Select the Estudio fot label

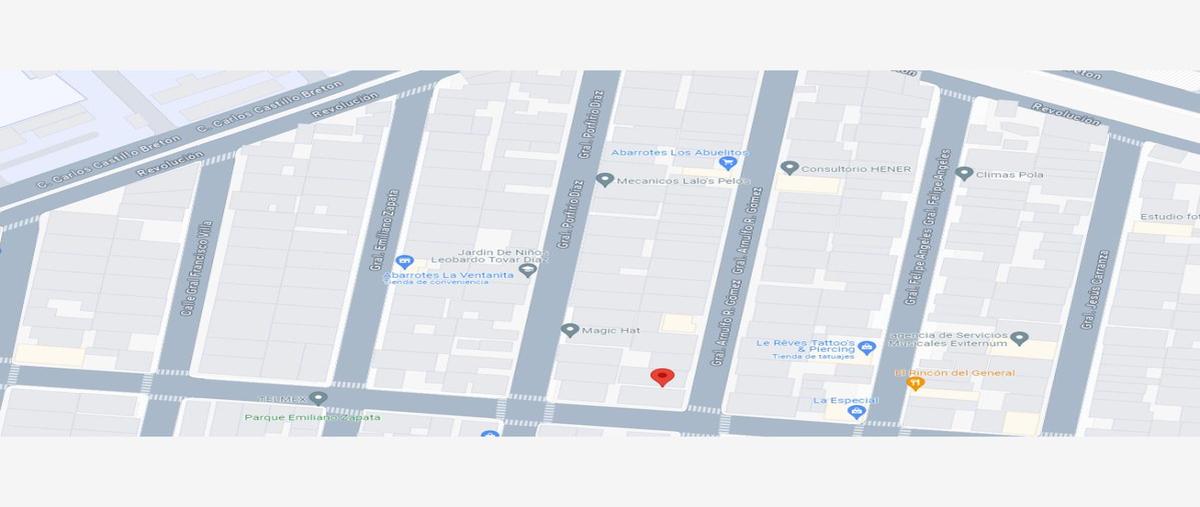[1170, 216]
